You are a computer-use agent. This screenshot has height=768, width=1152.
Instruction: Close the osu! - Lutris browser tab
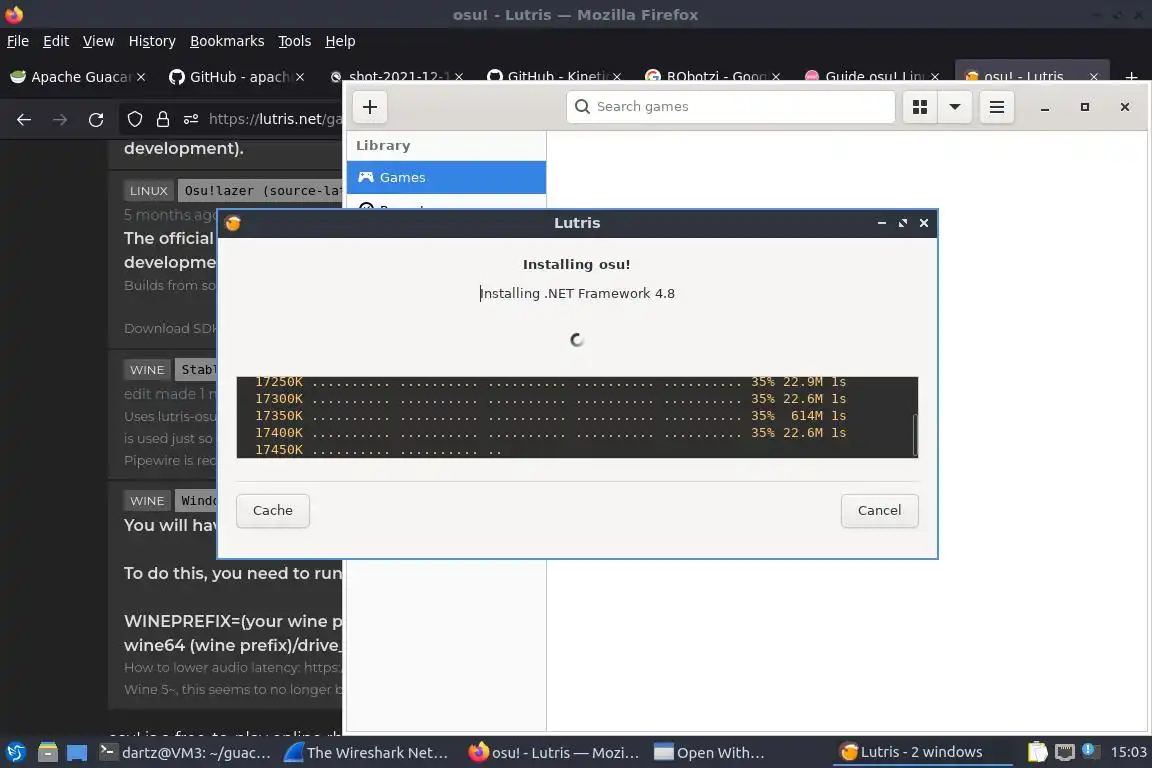point(1094,76)
